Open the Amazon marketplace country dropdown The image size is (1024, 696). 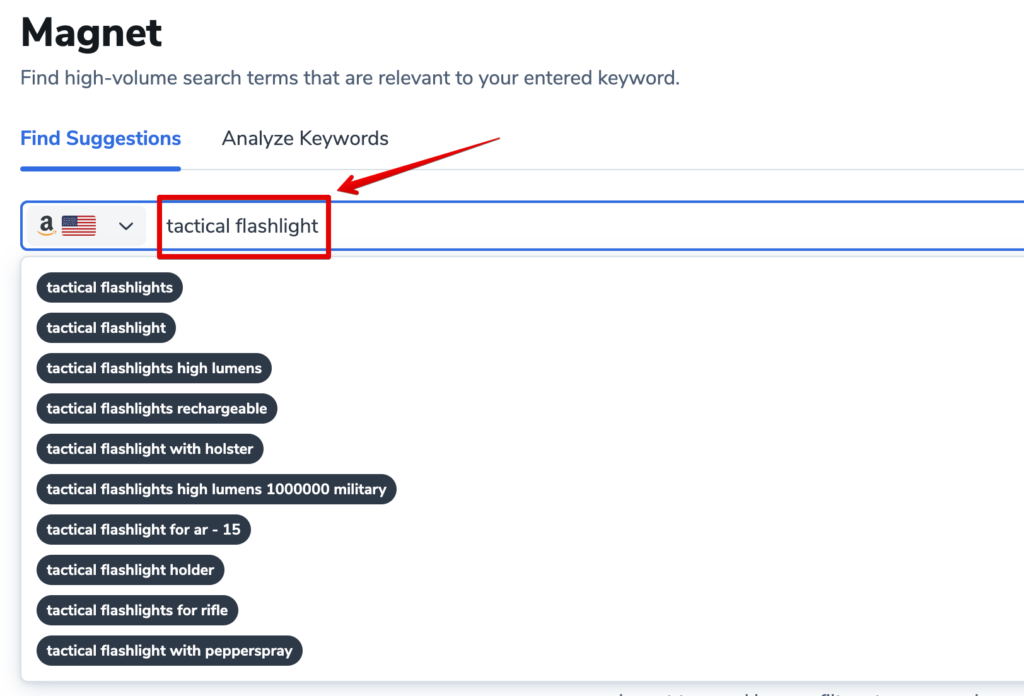(86, 226)
